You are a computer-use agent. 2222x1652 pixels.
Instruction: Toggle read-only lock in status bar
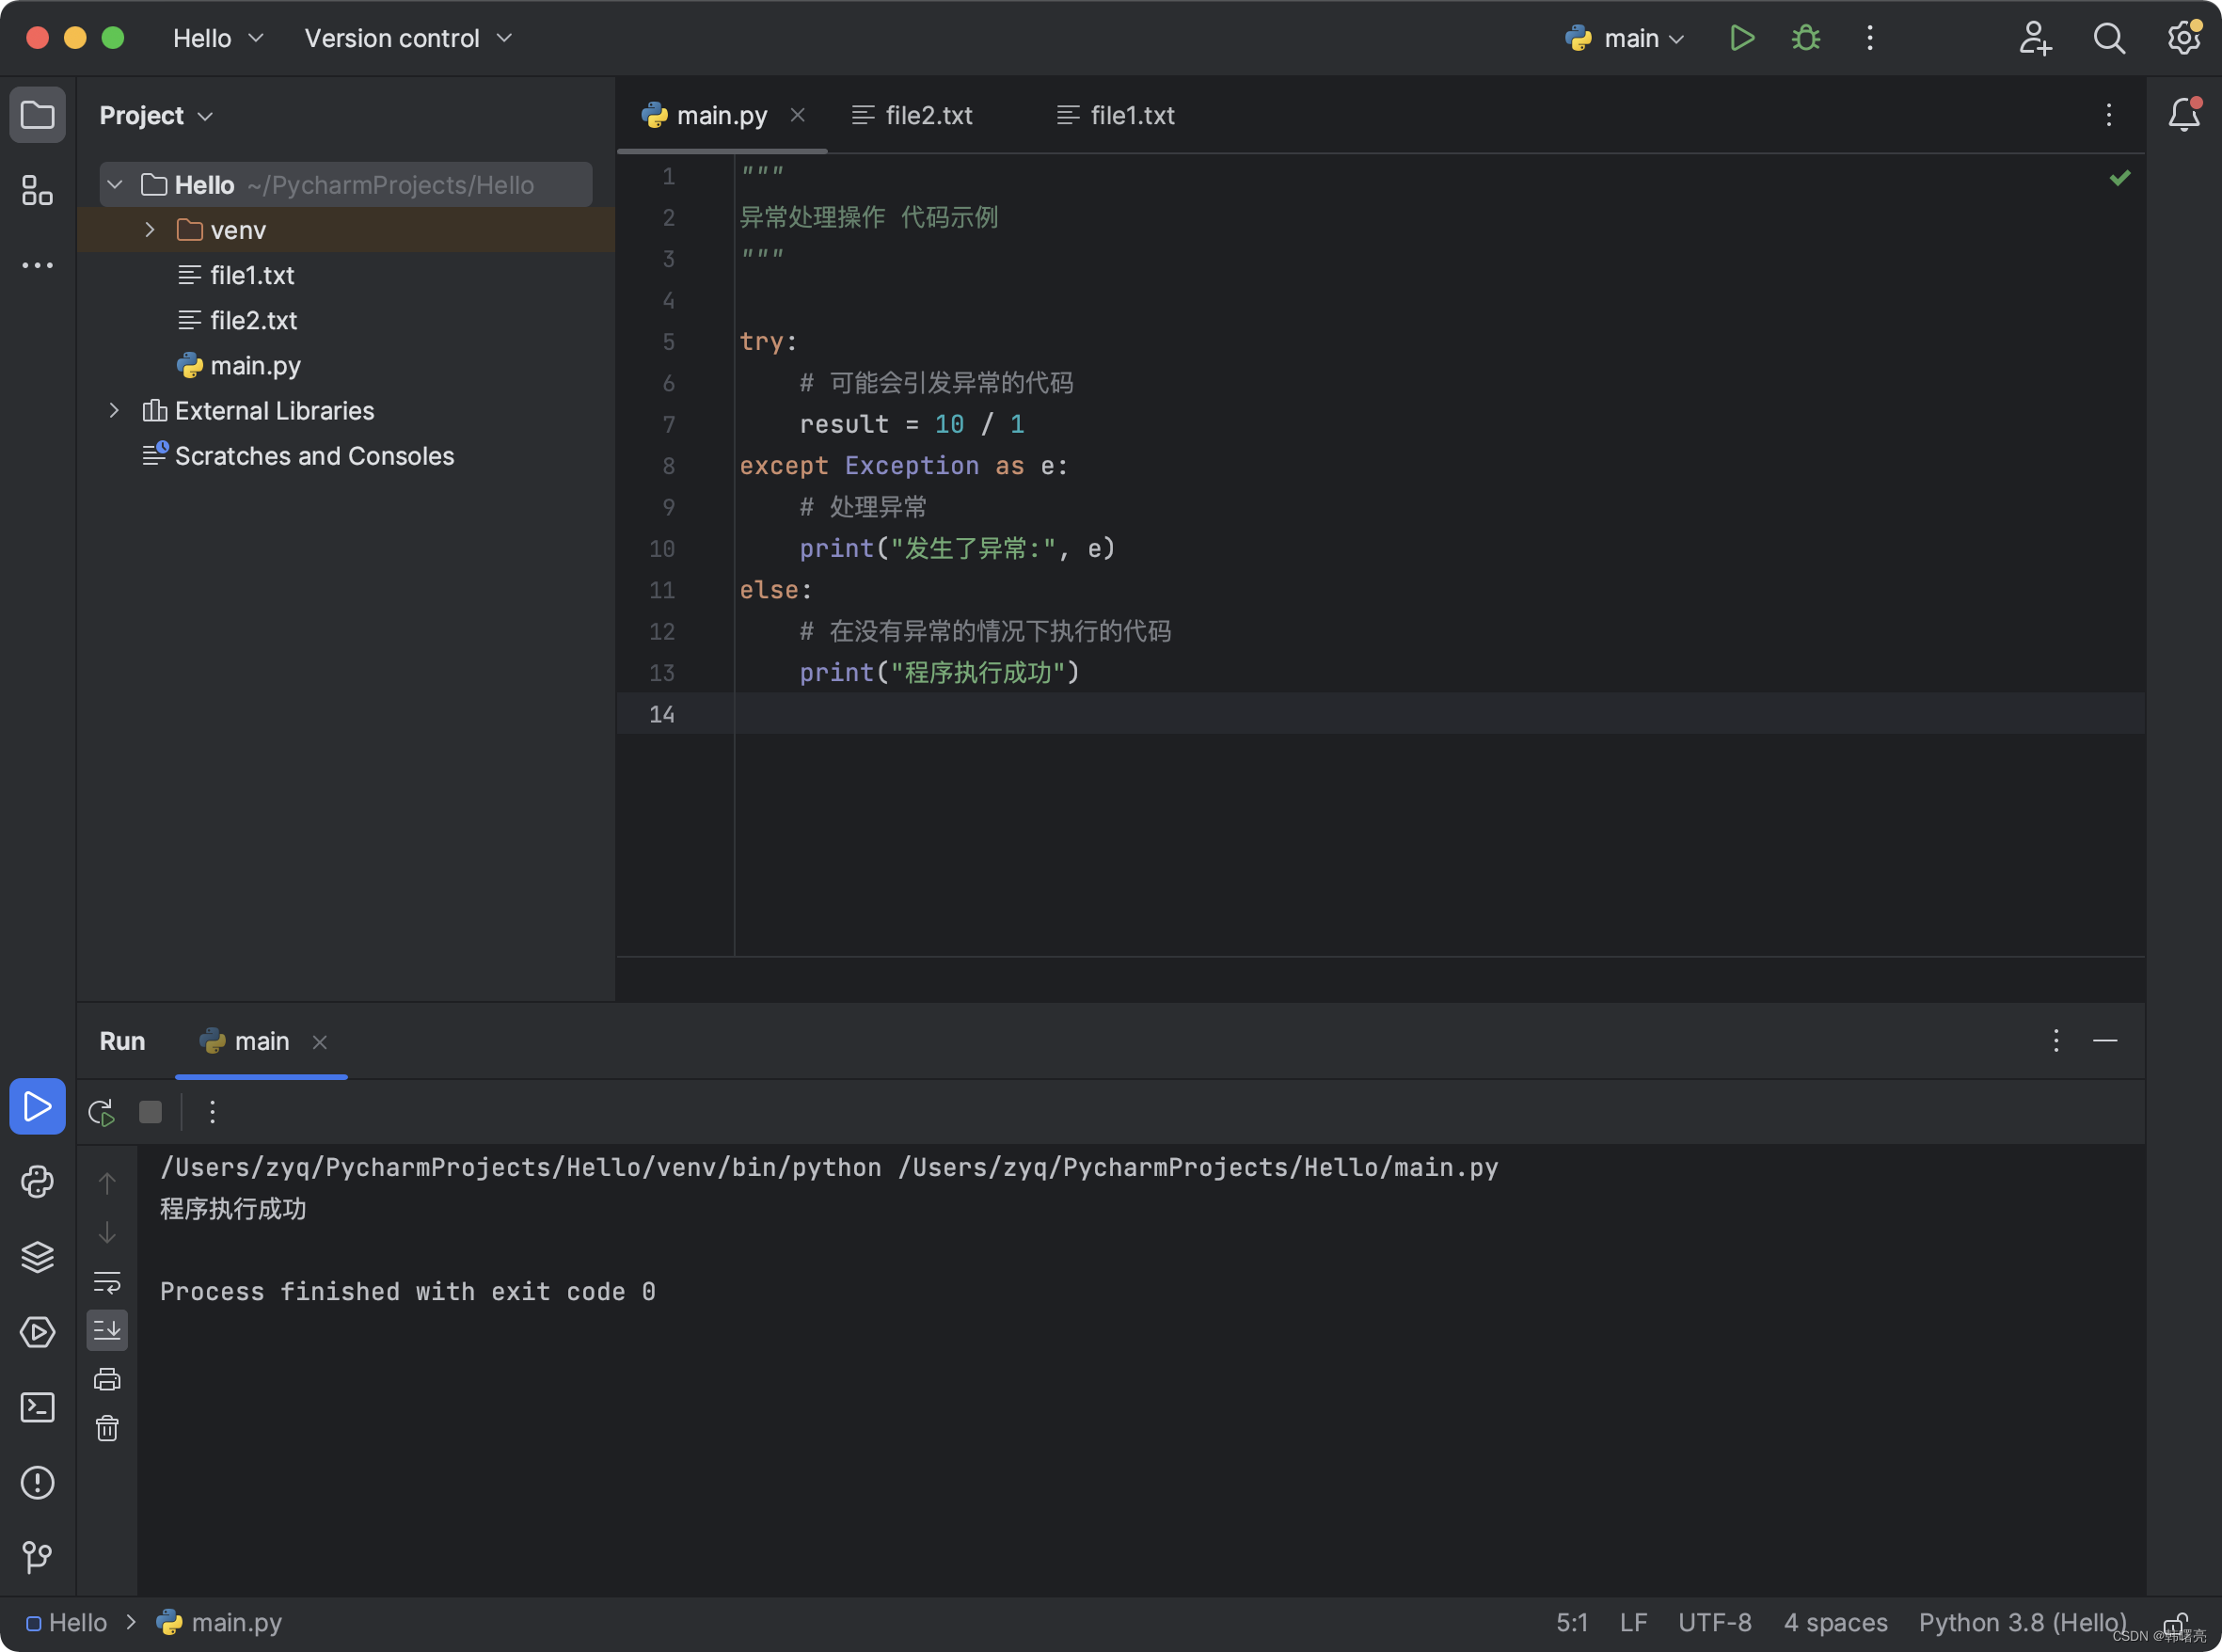coord(2173,1623)
